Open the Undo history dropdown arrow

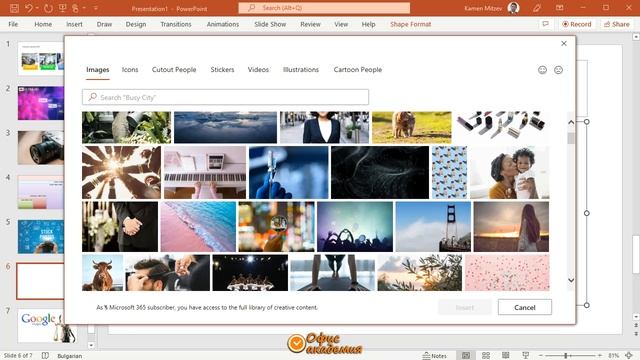click(x=37, y=8)
